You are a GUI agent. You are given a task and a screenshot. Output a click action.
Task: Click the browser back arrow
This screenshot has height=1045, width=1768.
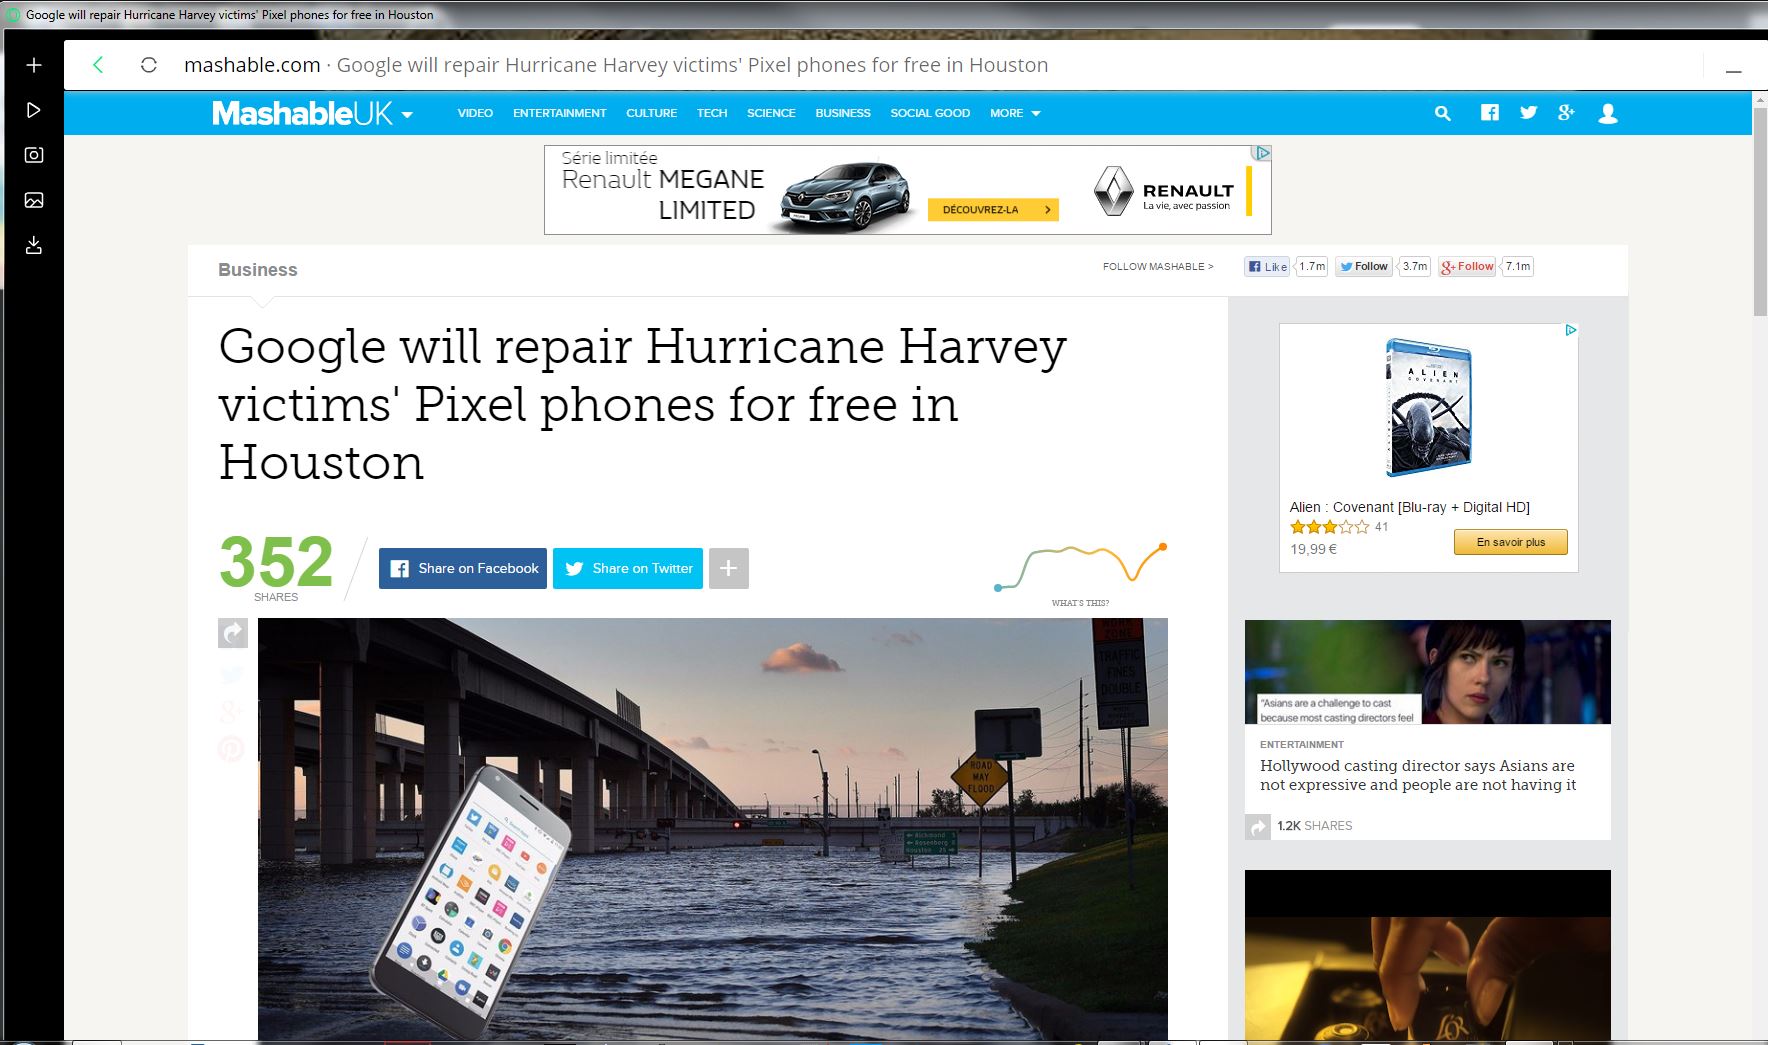[x=98, y=65]
